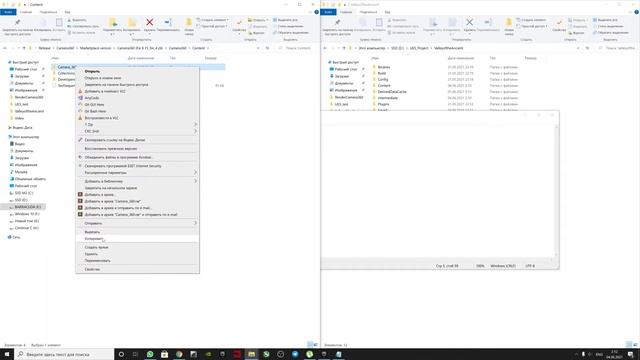The width and height of the screenshot is (640, 360).
Task: Open notification center icon in system tray
Action: (x=631, y=354)
